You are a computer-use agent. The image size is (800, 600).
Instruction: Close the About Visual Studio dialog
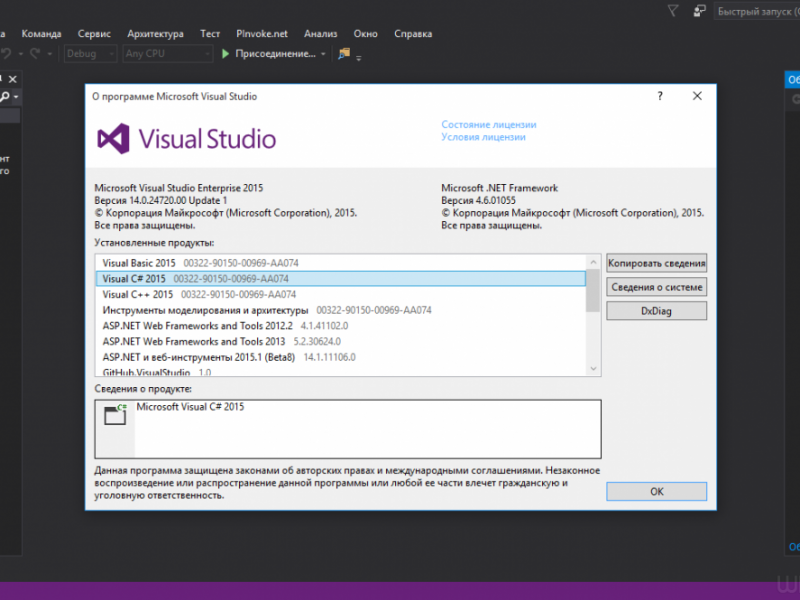pyautogui.click(x=697, y=96)
